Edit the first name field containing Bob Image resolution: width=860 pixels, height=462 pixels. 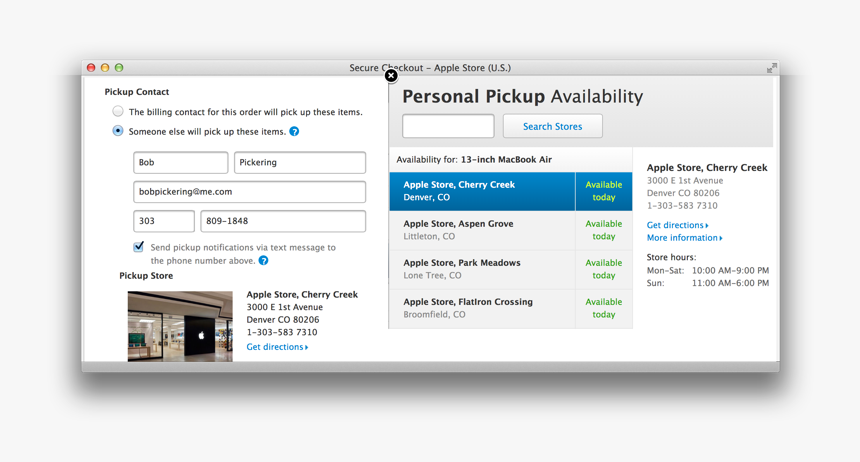180,162
